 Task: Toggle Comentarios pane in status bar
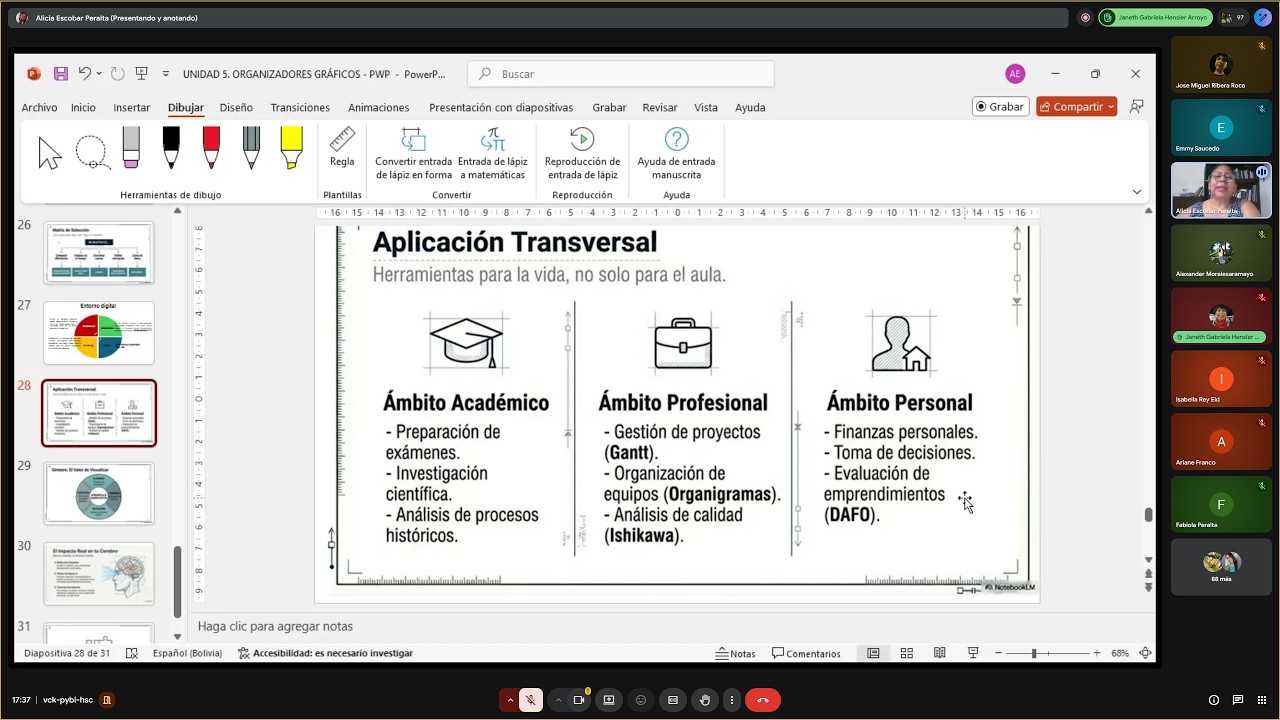[x=807, y=653]
